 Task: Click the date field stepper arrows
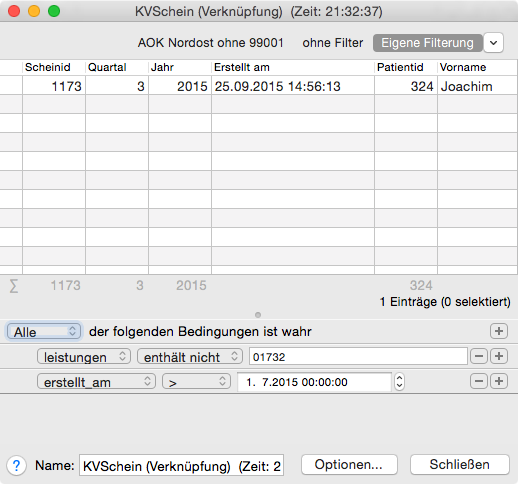click(399, 382)
